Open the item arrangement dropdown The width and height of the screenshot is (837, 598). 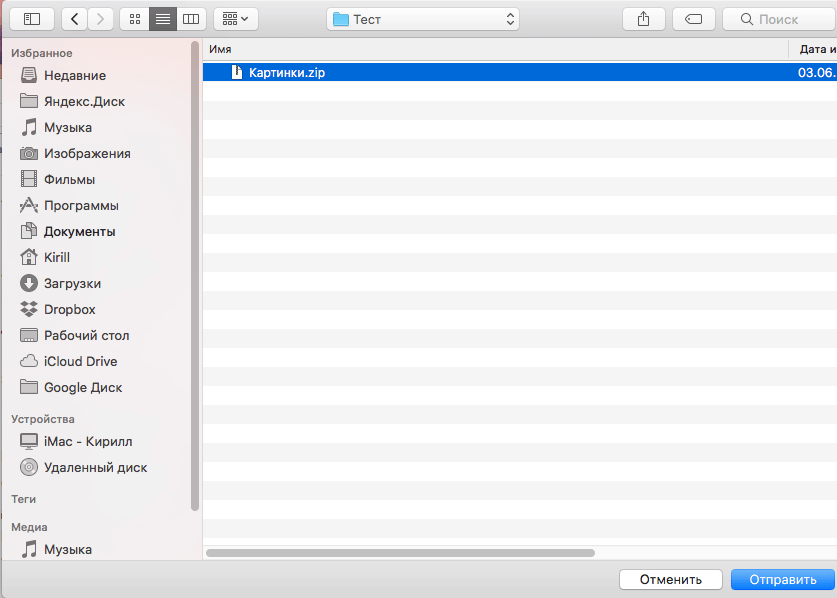236,19
